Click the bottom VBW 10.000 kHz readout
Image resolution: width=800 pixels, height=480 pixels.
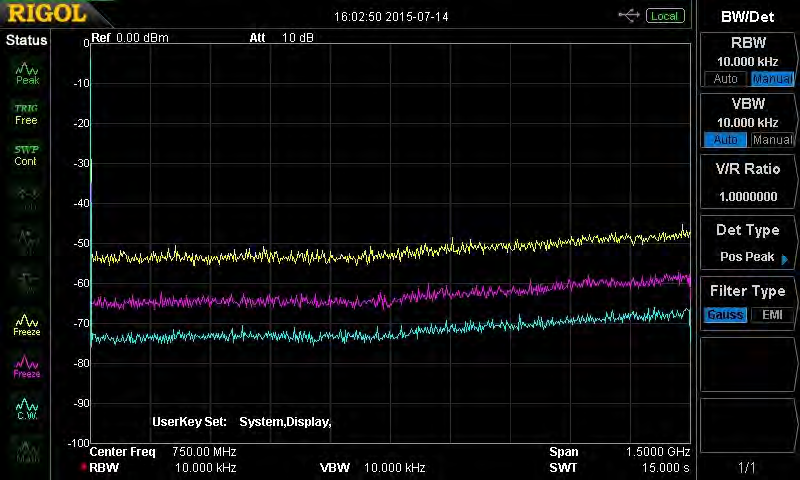click(372, 468)
